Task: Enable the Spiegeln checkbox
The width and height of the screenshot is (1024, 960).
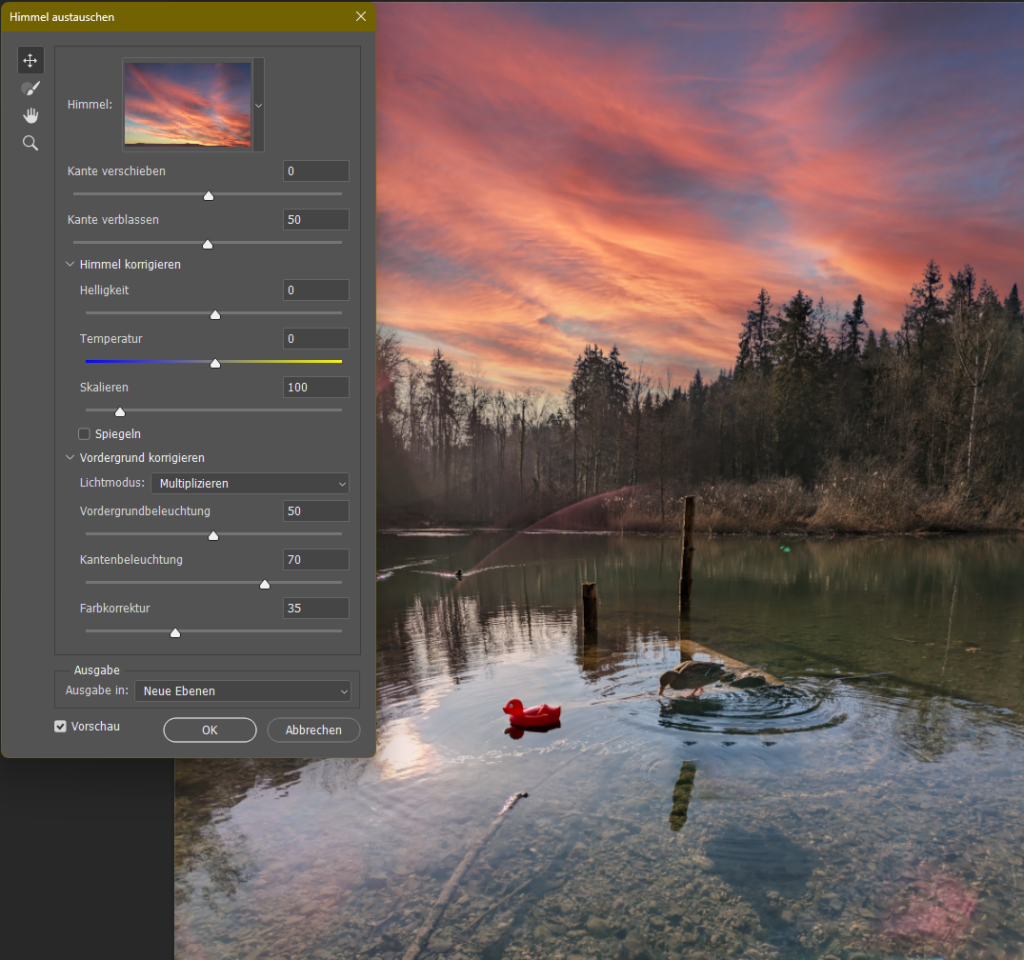Action: point(85,434)
